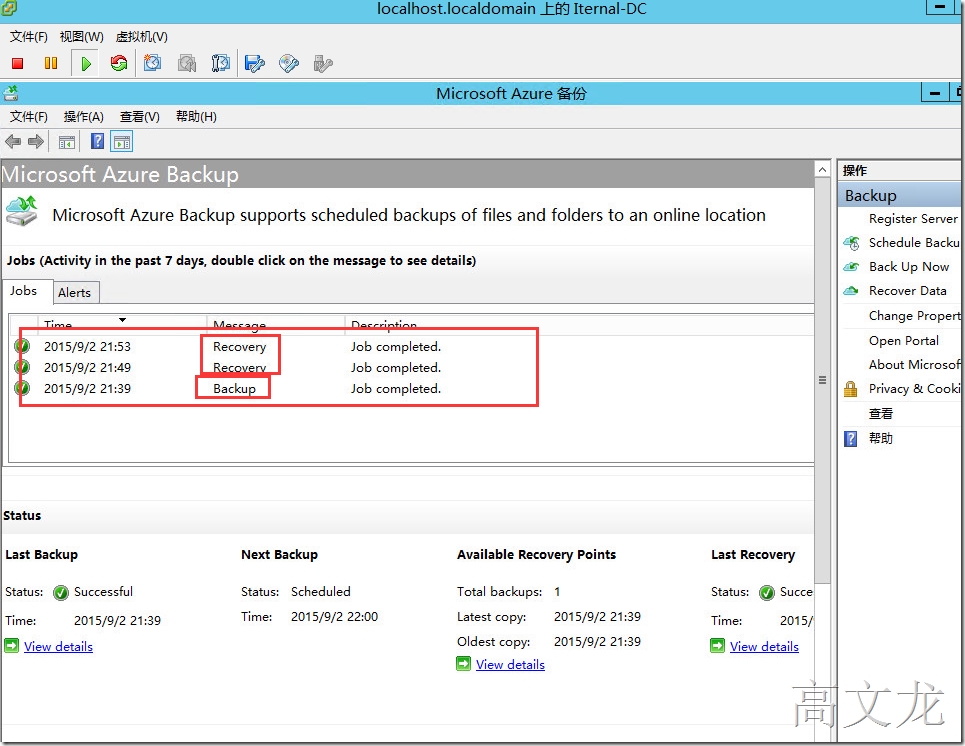
Task: Take a VM snapshot
Action: [153, 63]
